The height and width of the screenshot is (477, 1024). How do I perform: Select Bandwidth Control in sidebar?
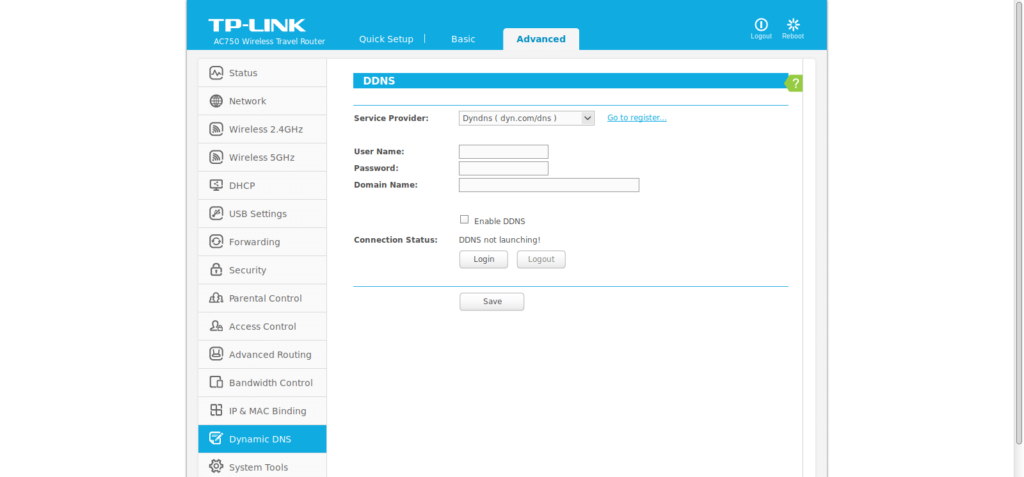(x=270, y=383)
